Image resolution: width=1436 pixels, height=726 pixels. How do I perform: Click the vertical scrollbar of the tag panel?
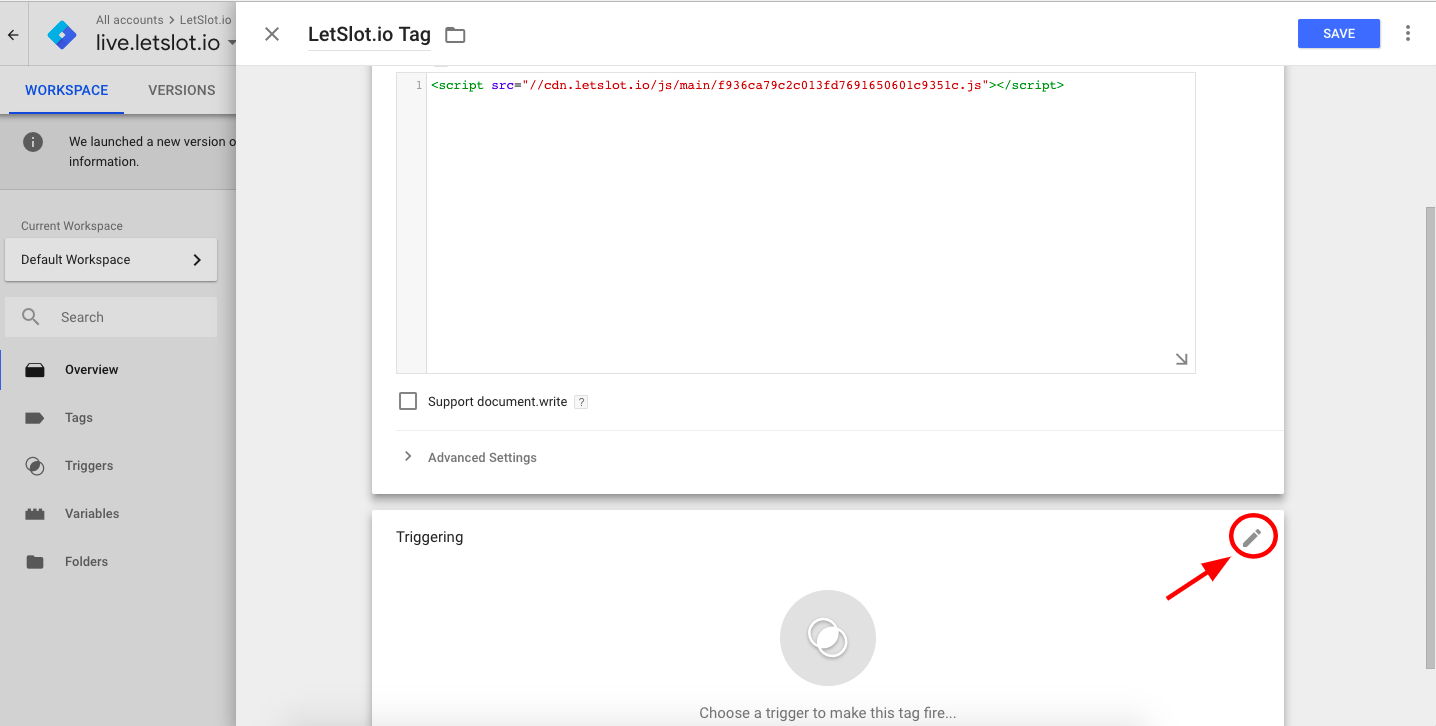[1430, 437]
